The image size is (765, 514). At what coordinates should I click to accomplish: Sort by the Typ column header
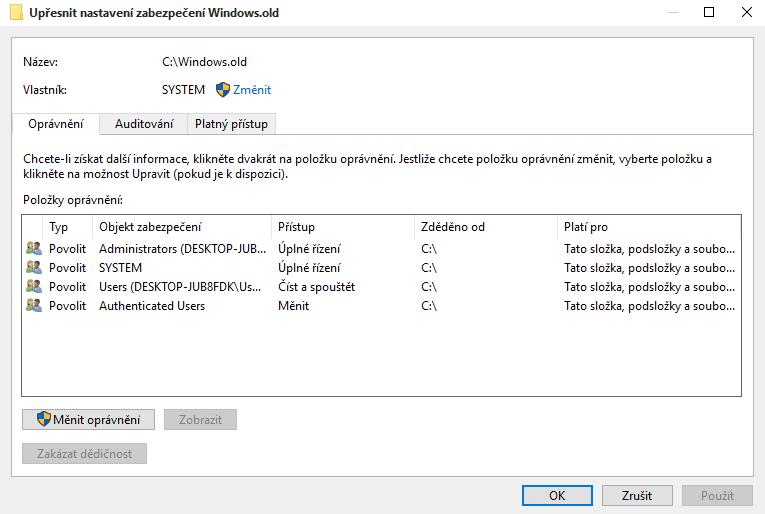67,227
